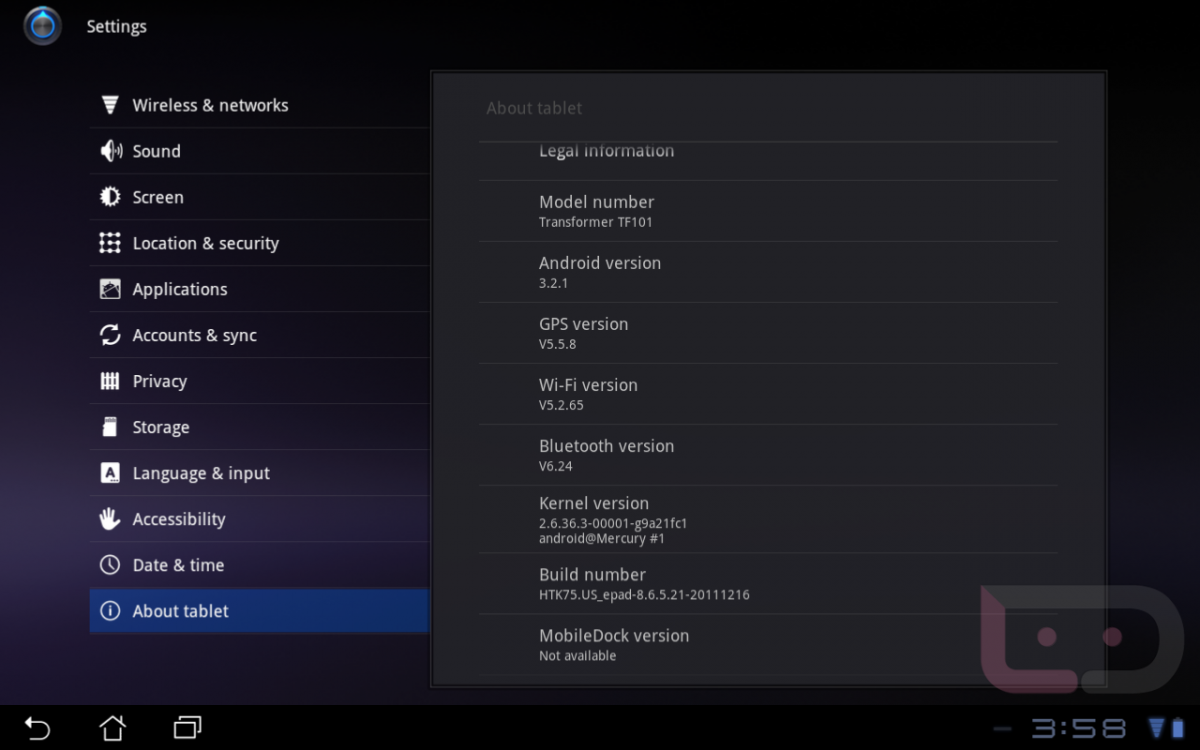Tap the Storage SD card icon
Screen dimensions: 1200x750
point(110,427)
